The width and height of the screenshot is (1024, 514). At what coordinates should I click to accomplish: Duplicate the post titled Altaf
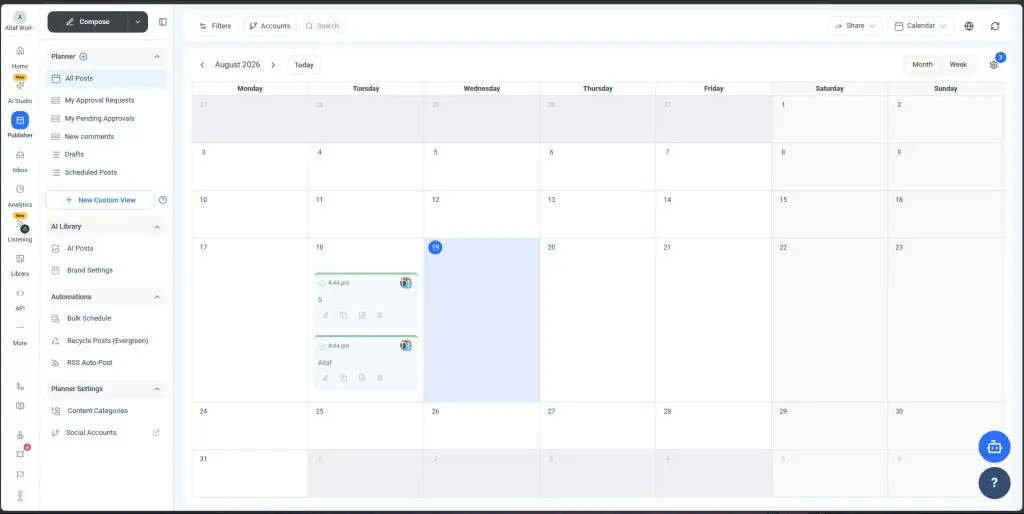pyautogui.click(x=344, y=377)
